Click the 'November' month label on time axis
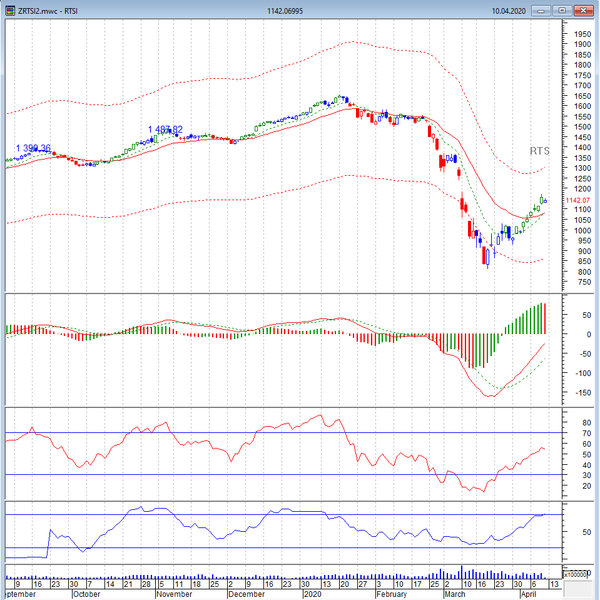This screenshot has width=600, height=600. tap(173, 594)
